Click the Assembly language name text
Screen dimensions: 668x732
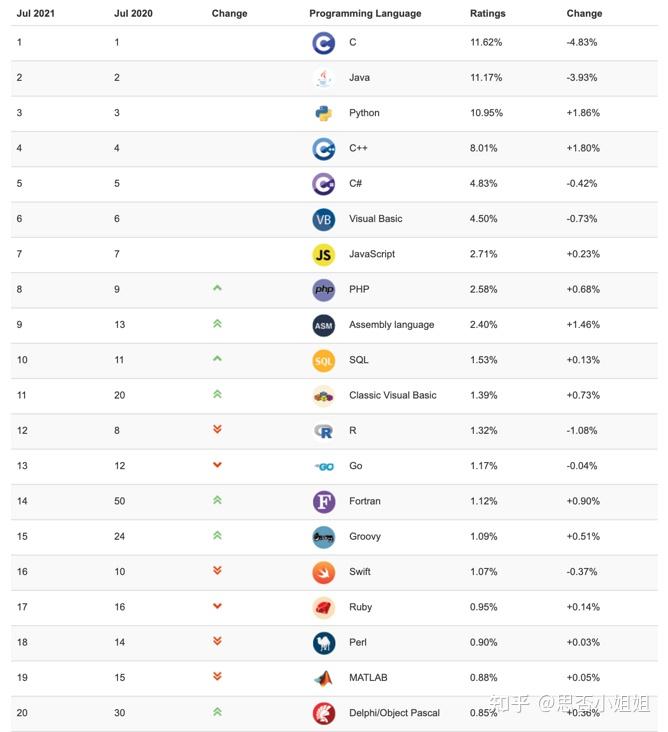tap(391, 325)
